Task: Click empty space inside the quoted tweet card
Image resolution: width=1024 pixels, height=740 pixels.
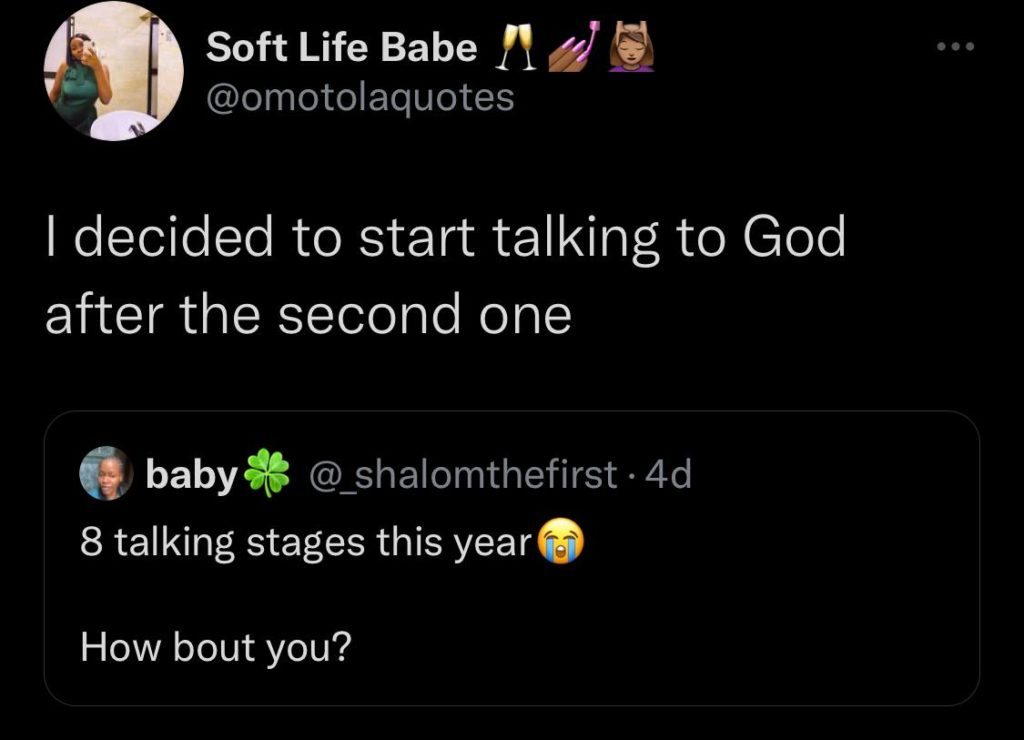Action: (x=700, y=620)
